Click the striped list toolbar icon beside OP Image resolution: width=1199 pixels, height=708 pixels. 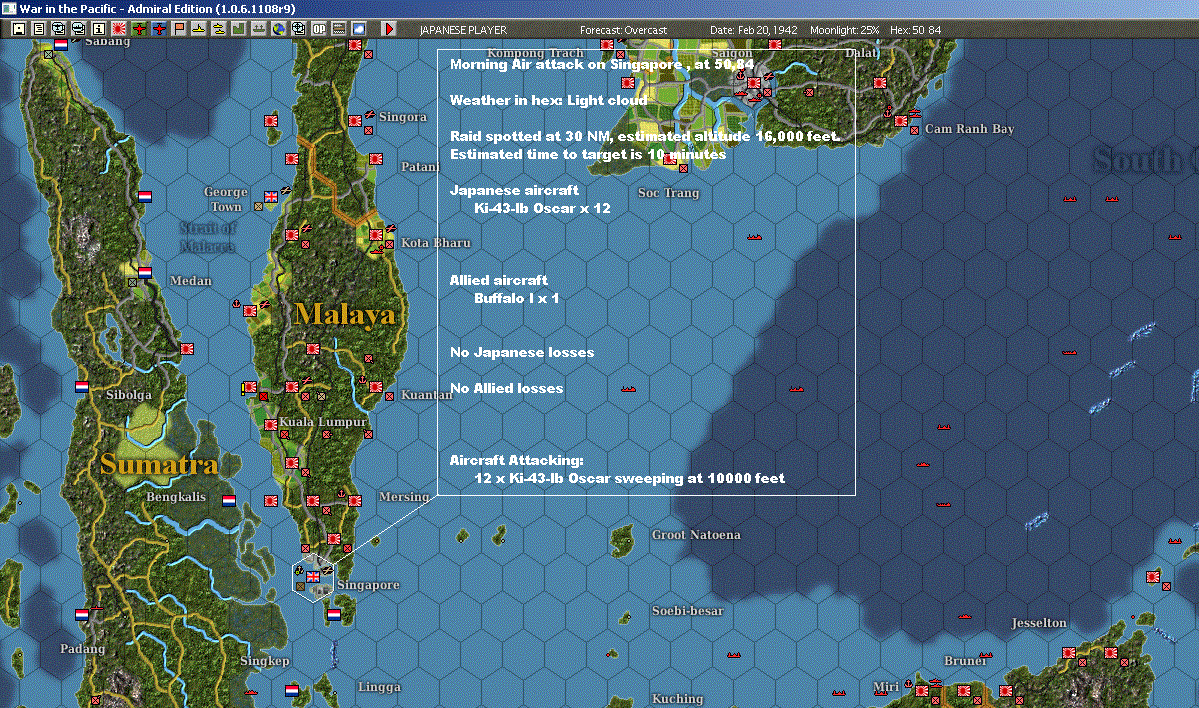coord(338,29)
